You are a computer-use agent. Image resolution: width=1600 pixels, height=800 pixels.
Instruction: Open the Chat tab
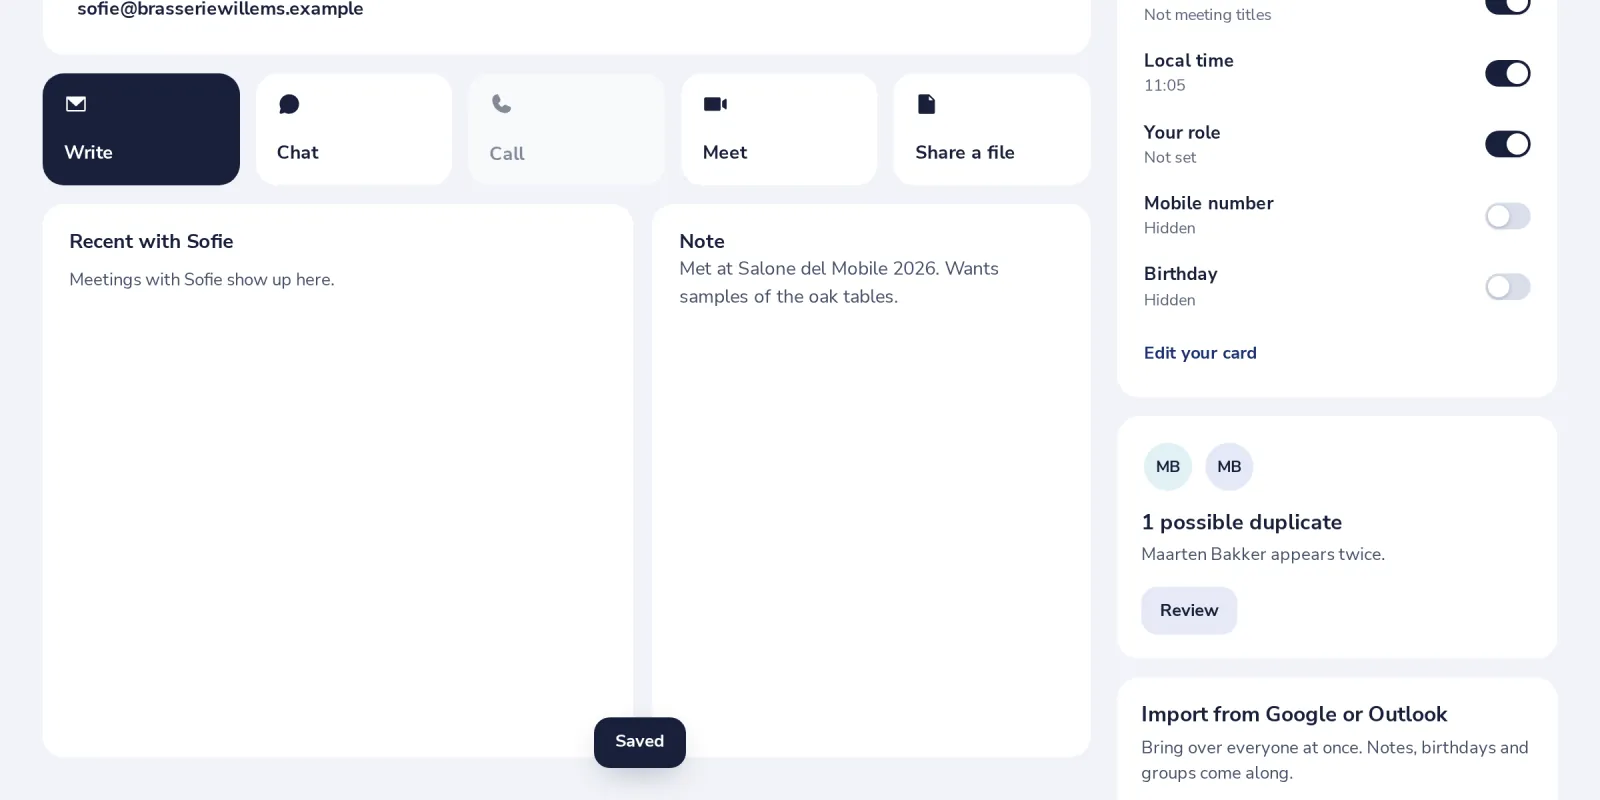[x=354, y=129]
